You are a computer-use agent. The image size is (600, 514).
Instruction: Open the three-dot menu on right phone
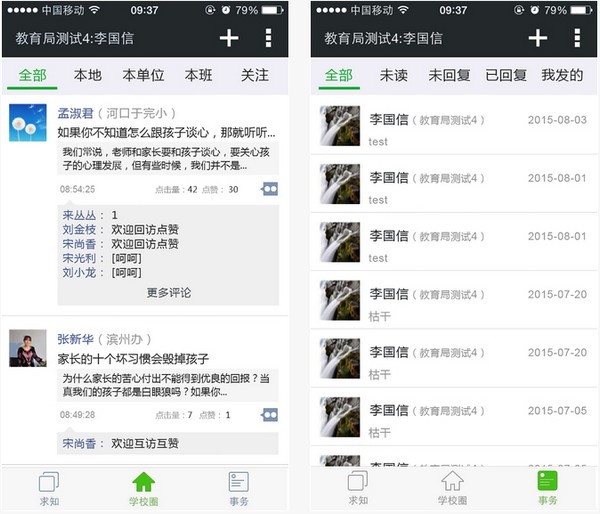pyautogui.click(x=577, y=38)
